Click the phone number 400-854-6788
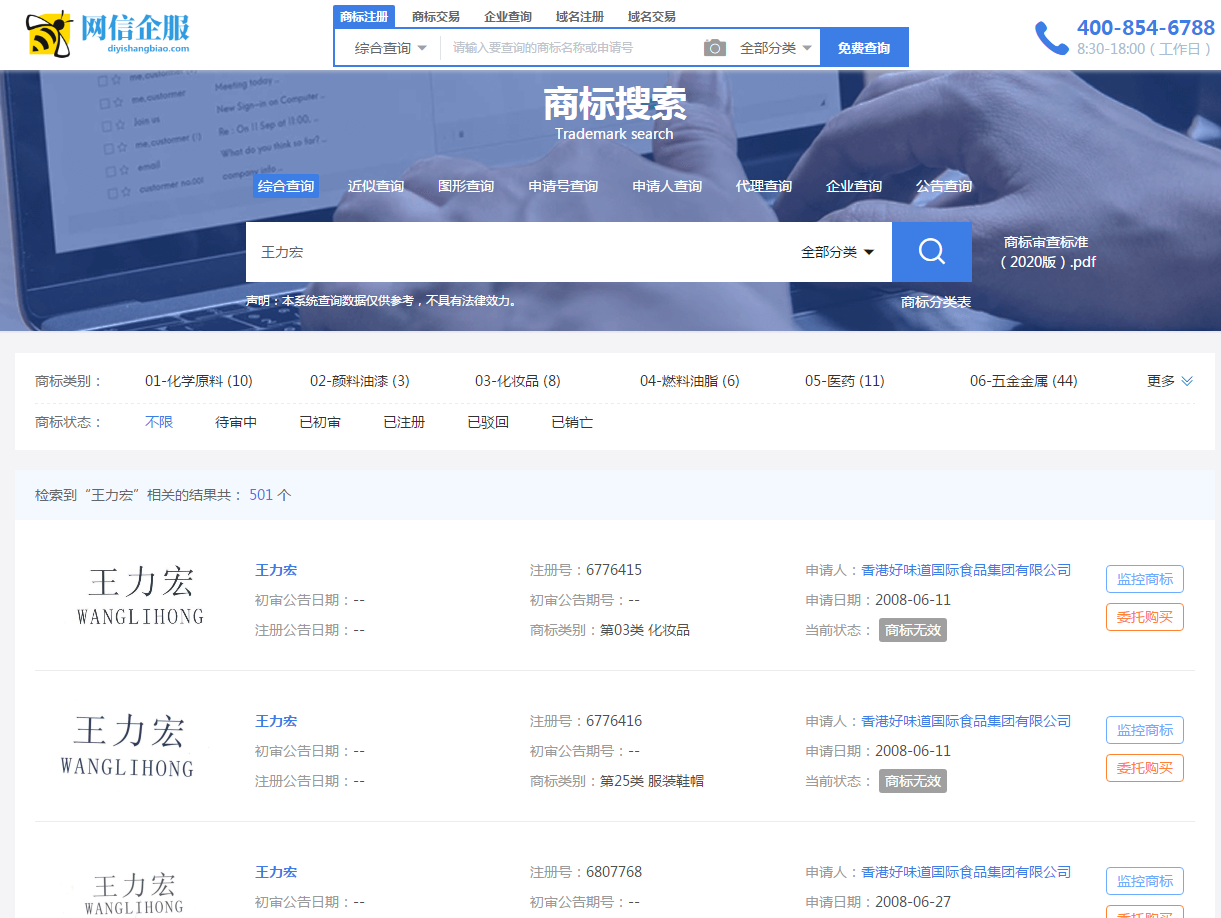 pos(1146,28)
